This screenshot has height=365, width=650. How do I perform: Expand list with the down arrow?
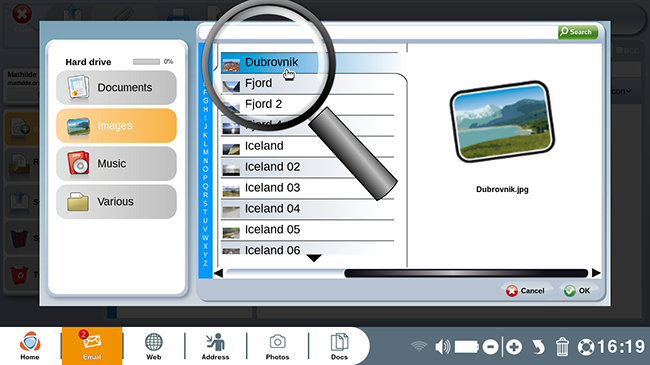(x=314, y=258)
